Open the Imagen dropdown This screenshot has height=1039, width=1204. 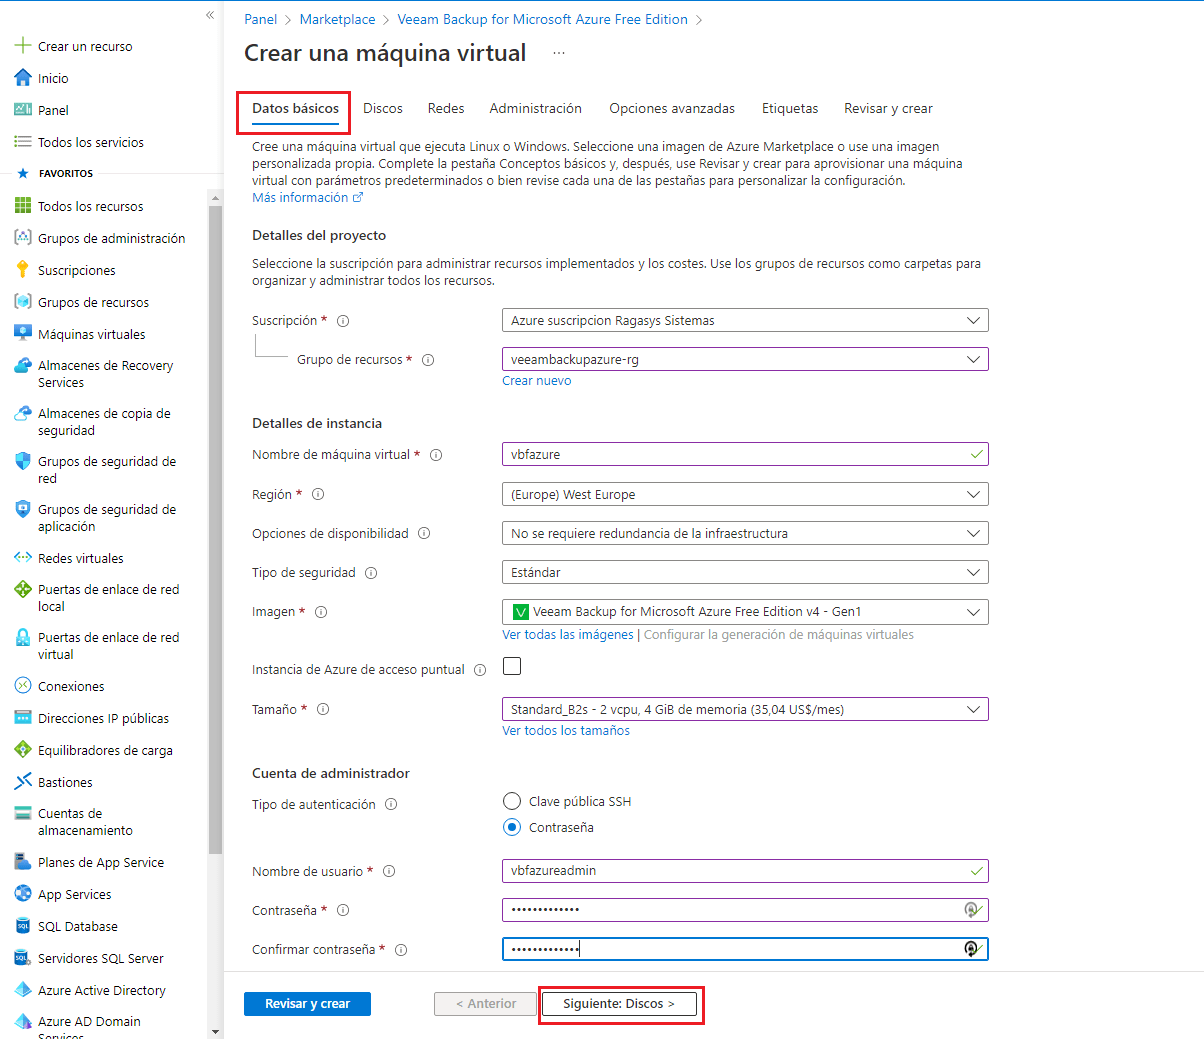tap(745, 611)
